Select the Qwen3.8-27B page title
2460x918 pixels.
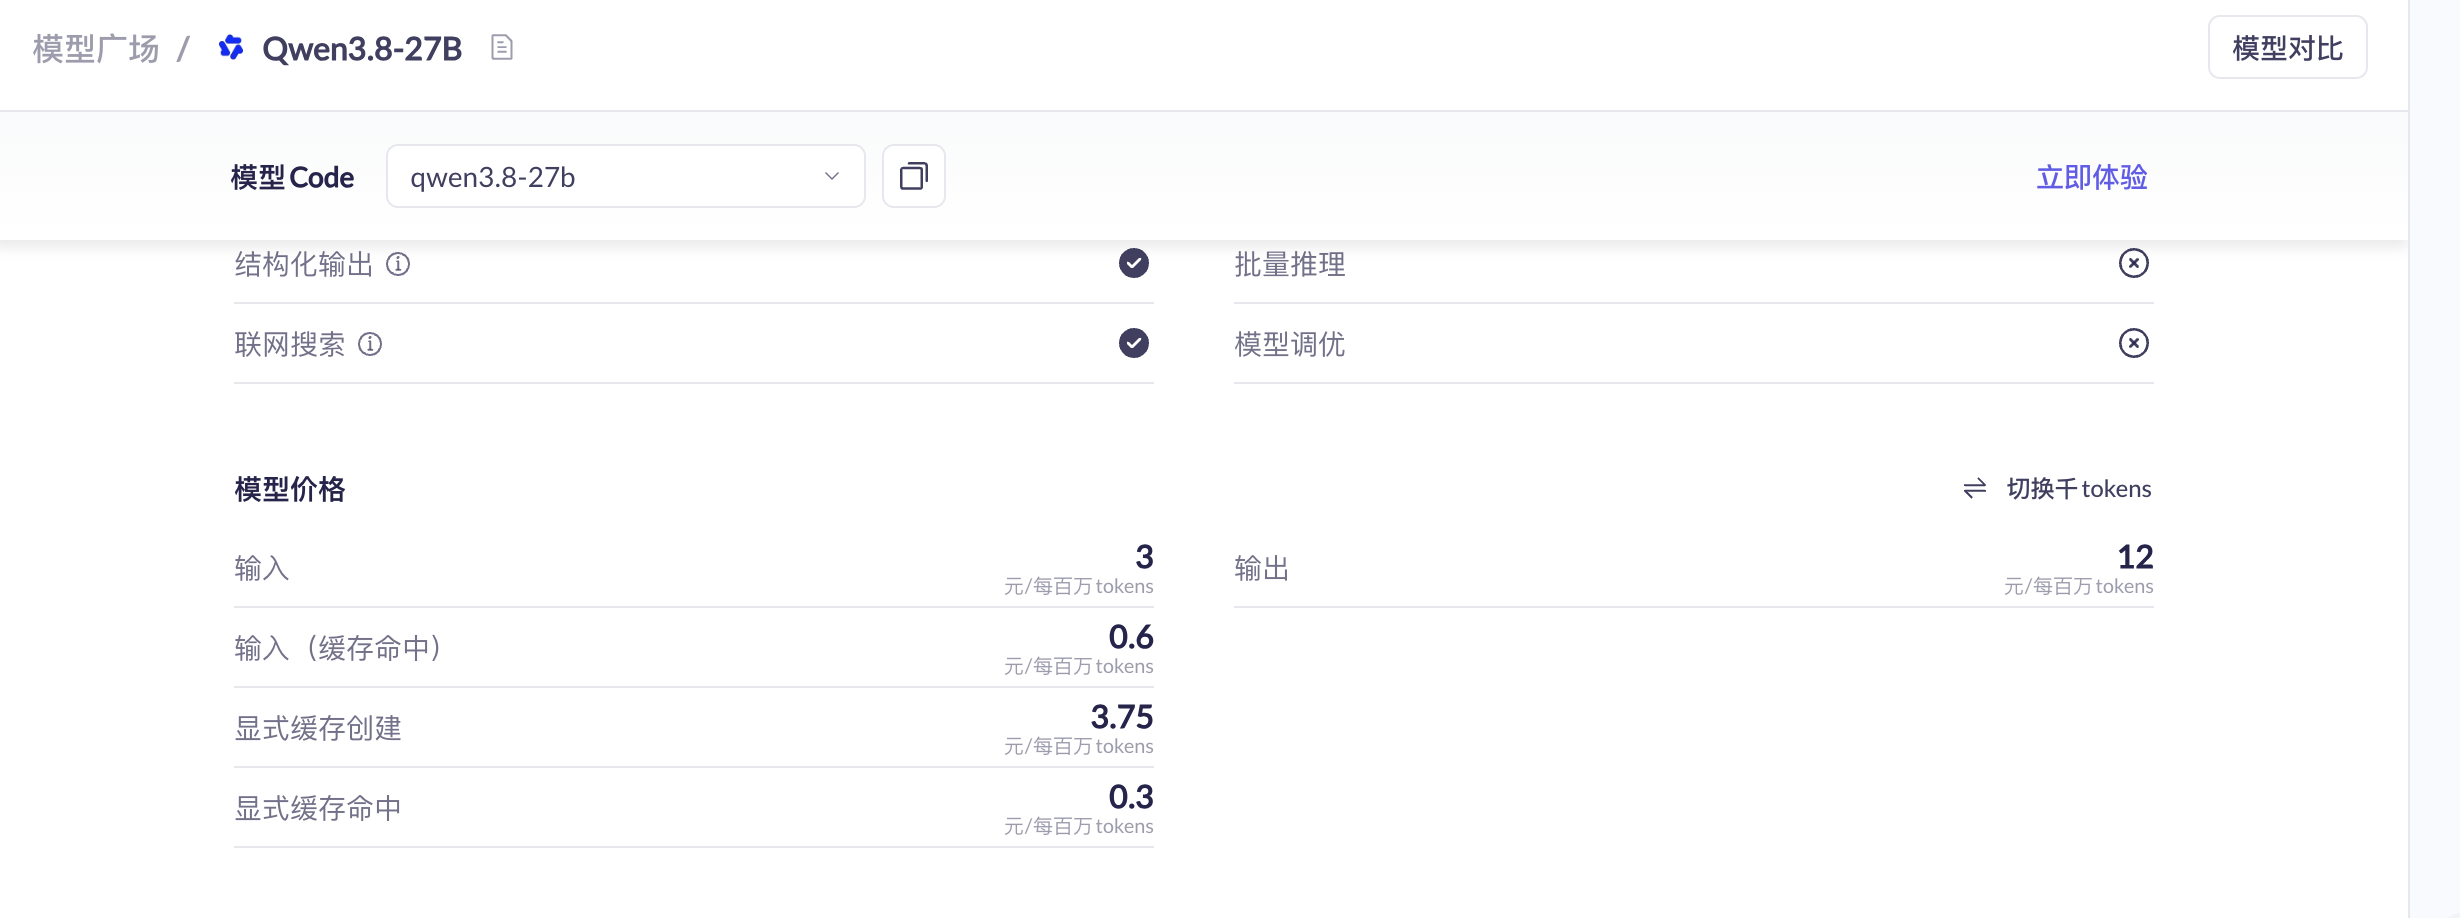(x=362, y=48)
